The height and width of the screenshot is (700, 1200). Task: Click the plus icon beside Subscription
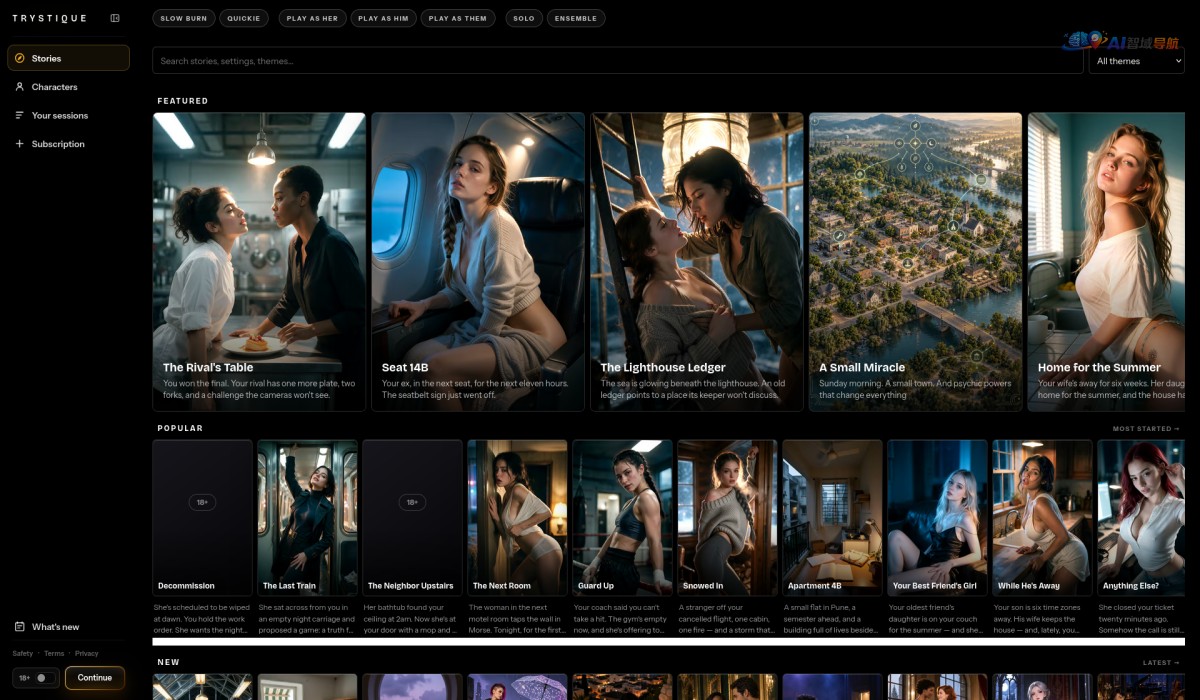20,144
